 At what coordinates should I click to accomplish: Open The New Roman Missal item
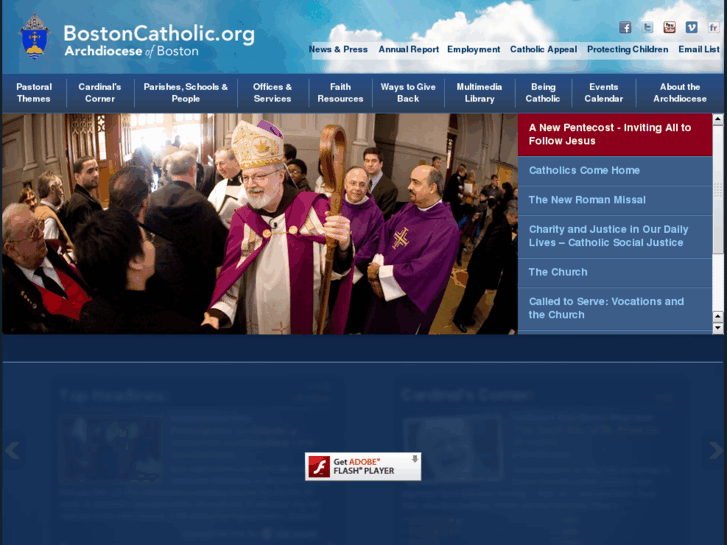587,200
